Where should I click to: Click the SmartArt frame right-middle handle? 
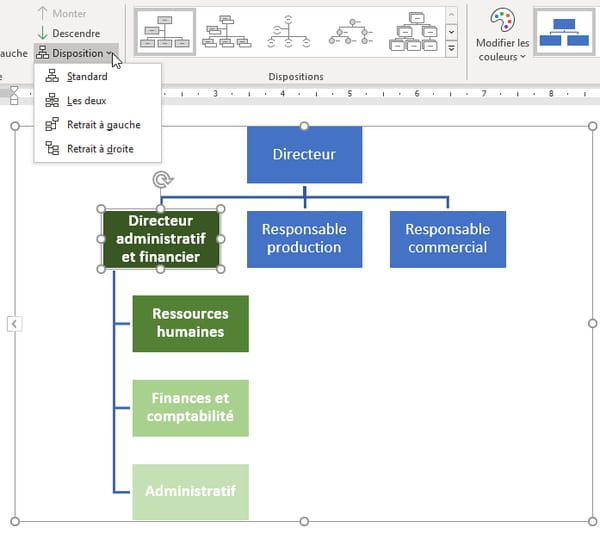click(x=592, y=324)
